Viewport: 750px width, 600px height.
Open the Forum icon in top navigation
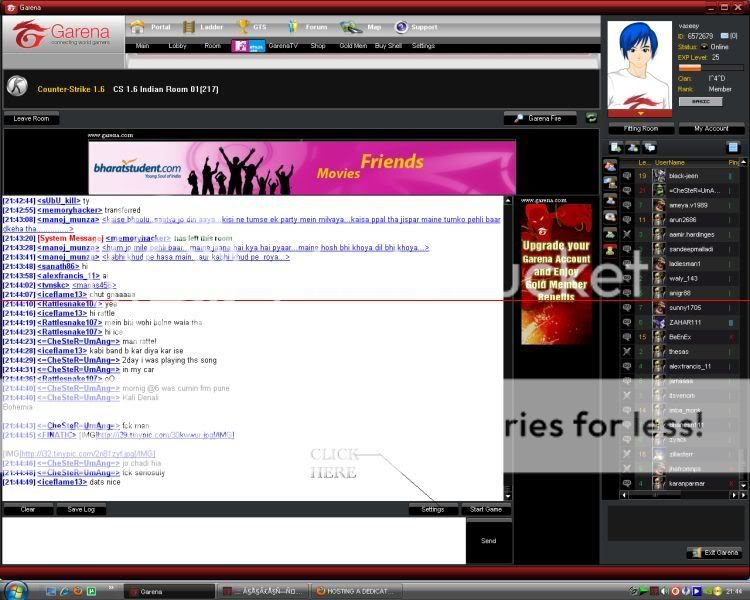tap(289, 27)
